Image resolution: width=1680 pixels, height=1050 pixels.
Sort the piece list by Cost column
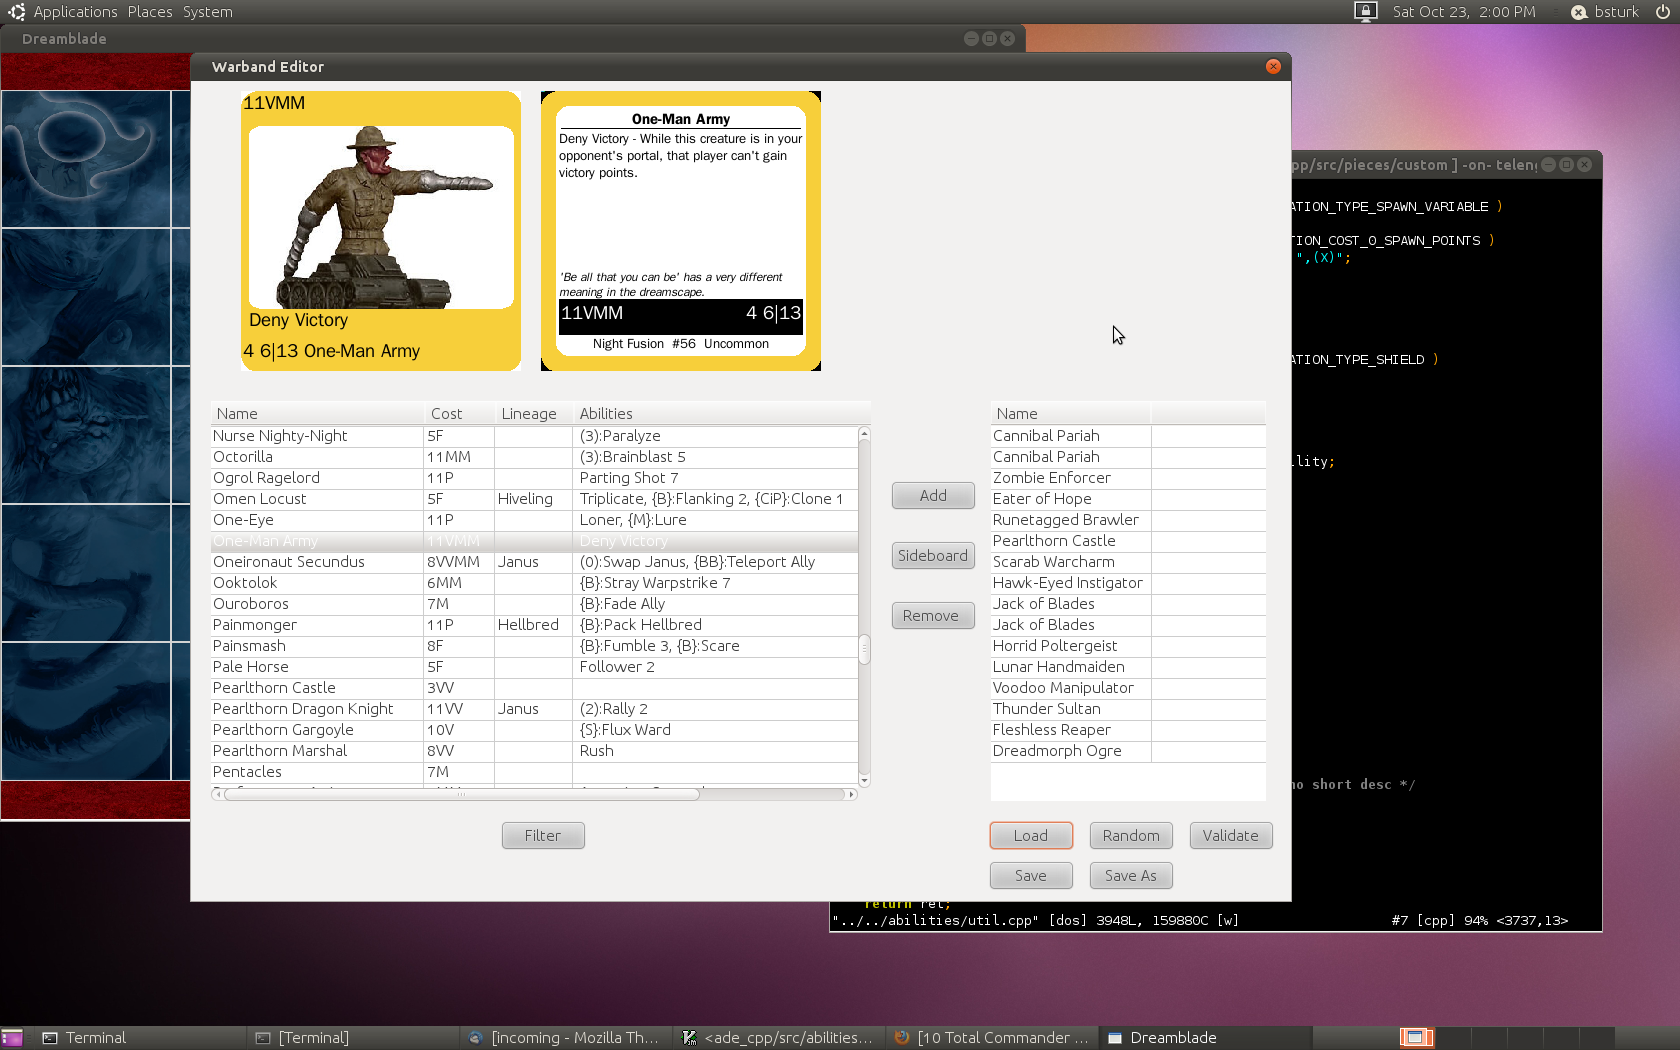[x=447, y=414]
